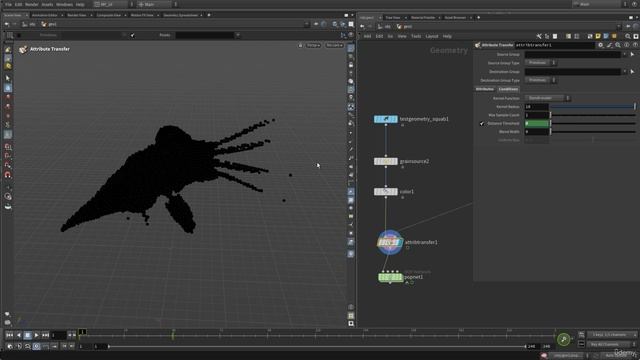Select the grainsource2 node
The height and width of the screenshot is (360, 640).
click(x=386, y=161)
